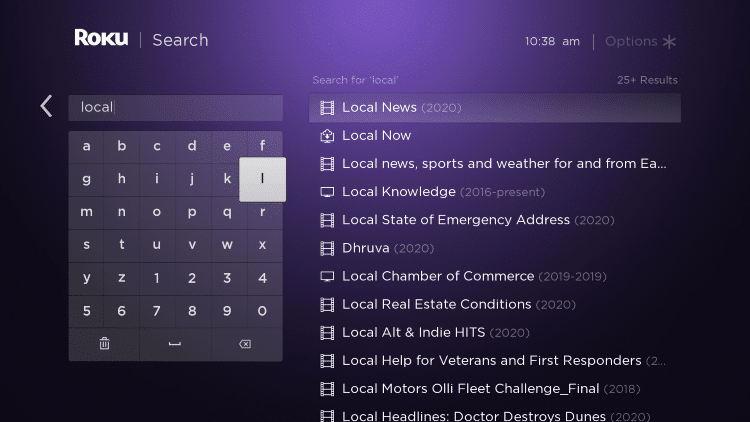Select the Local News (2020) result
This screenshot has height=422, width=750.
(x=495, y=108)
